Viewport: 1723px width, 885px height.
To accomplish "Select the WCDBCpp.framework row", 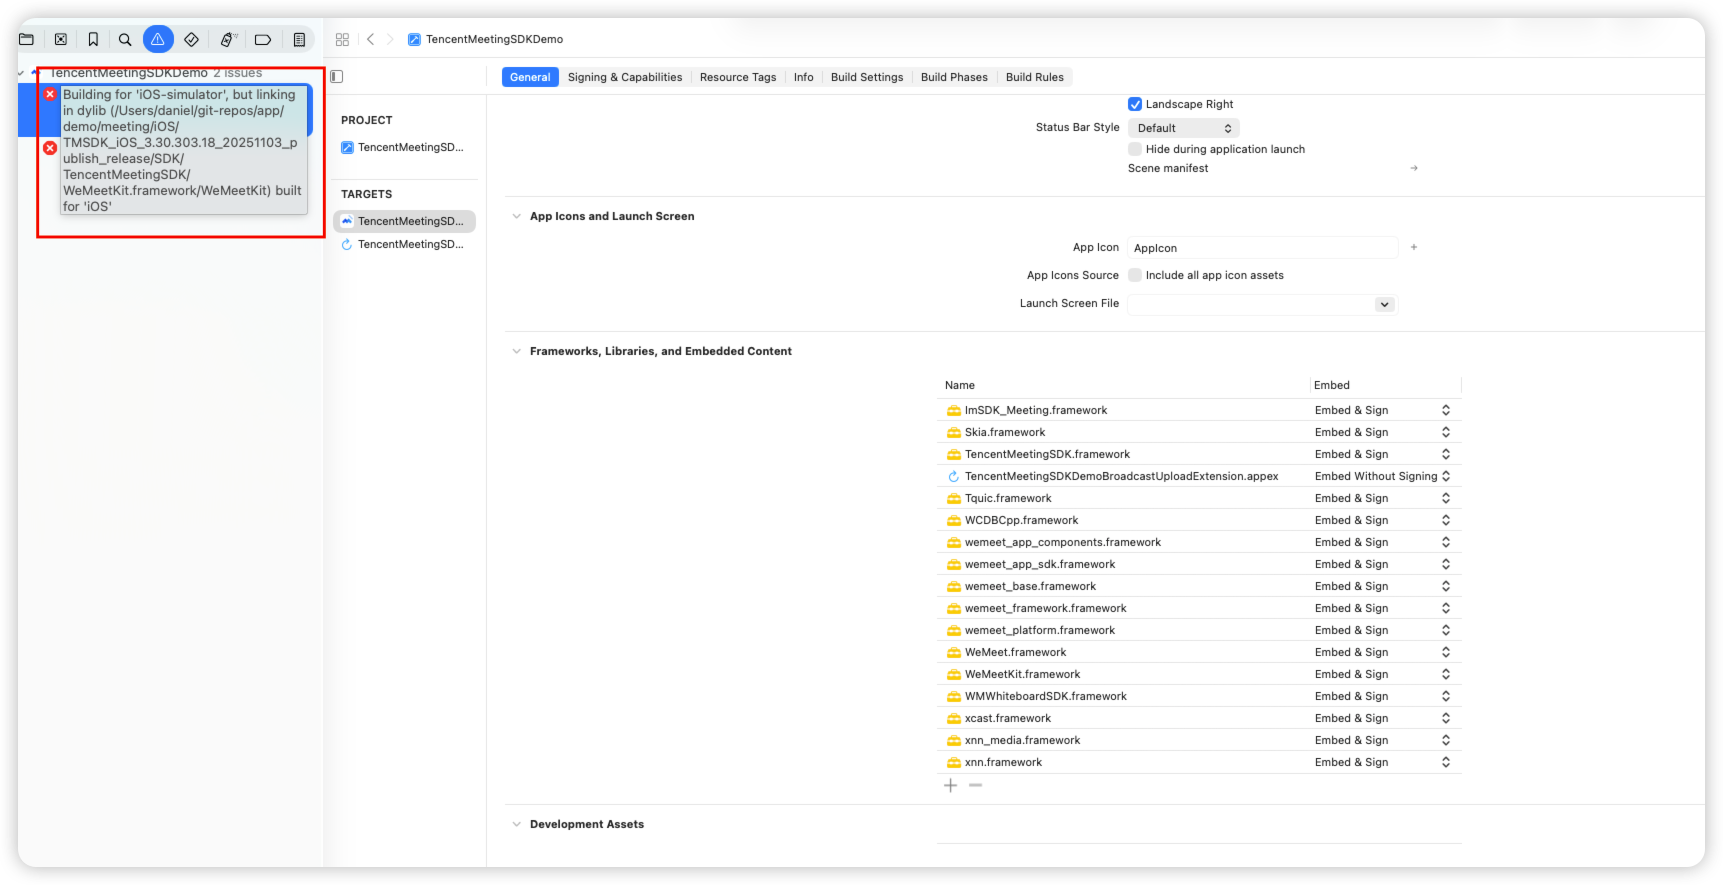I will click(x=1199, y=520).
